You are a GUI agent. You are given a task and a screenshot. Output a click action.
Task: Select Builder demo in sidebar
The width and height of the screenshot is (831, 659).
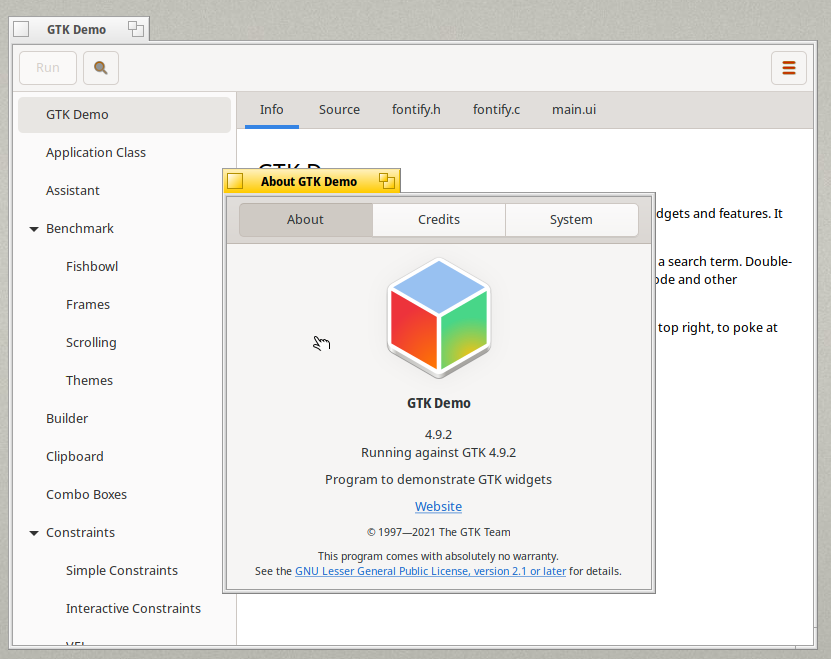pos(125,419)
